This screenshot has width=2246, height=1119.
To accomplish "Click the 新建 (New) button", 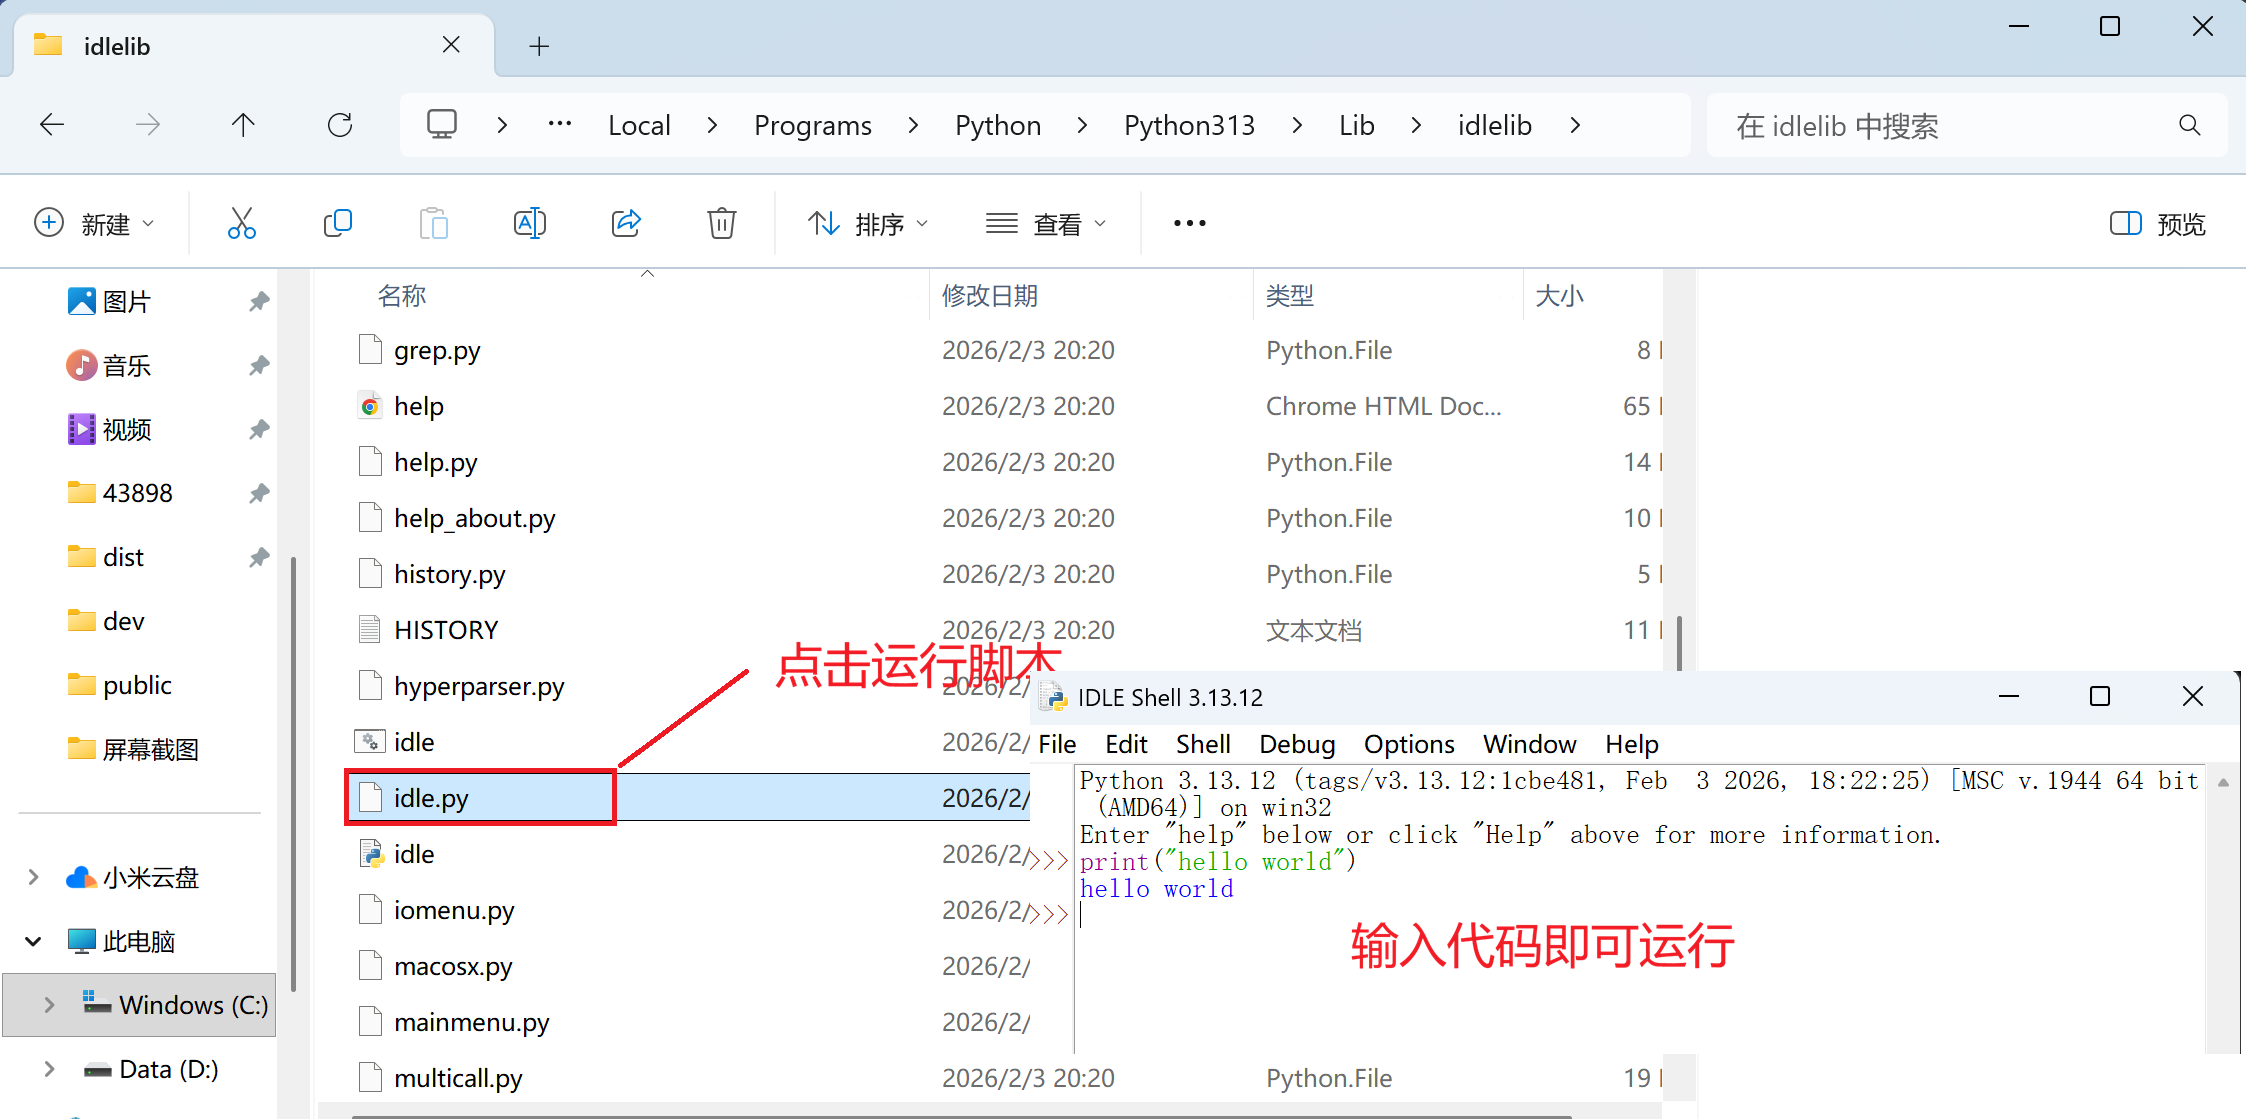I will (96, 223).
